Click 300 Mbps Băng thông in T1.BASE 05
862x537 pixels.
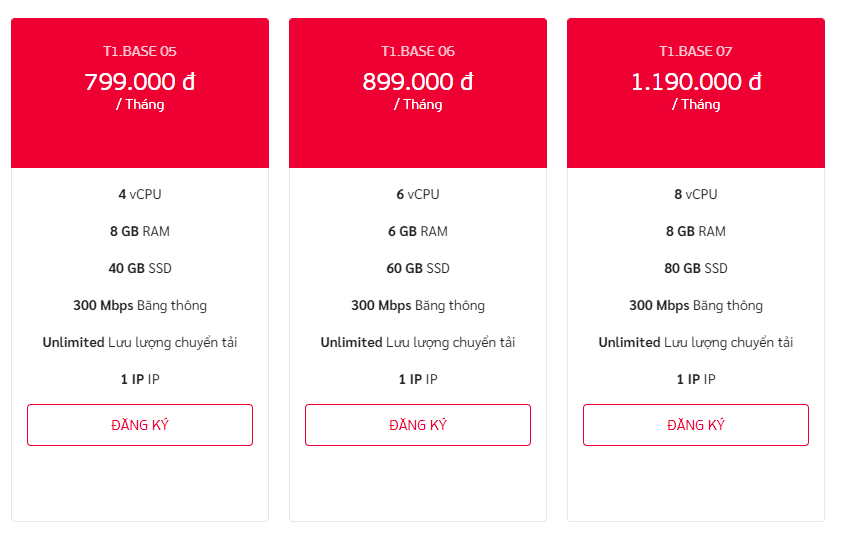tap(140, 305)
